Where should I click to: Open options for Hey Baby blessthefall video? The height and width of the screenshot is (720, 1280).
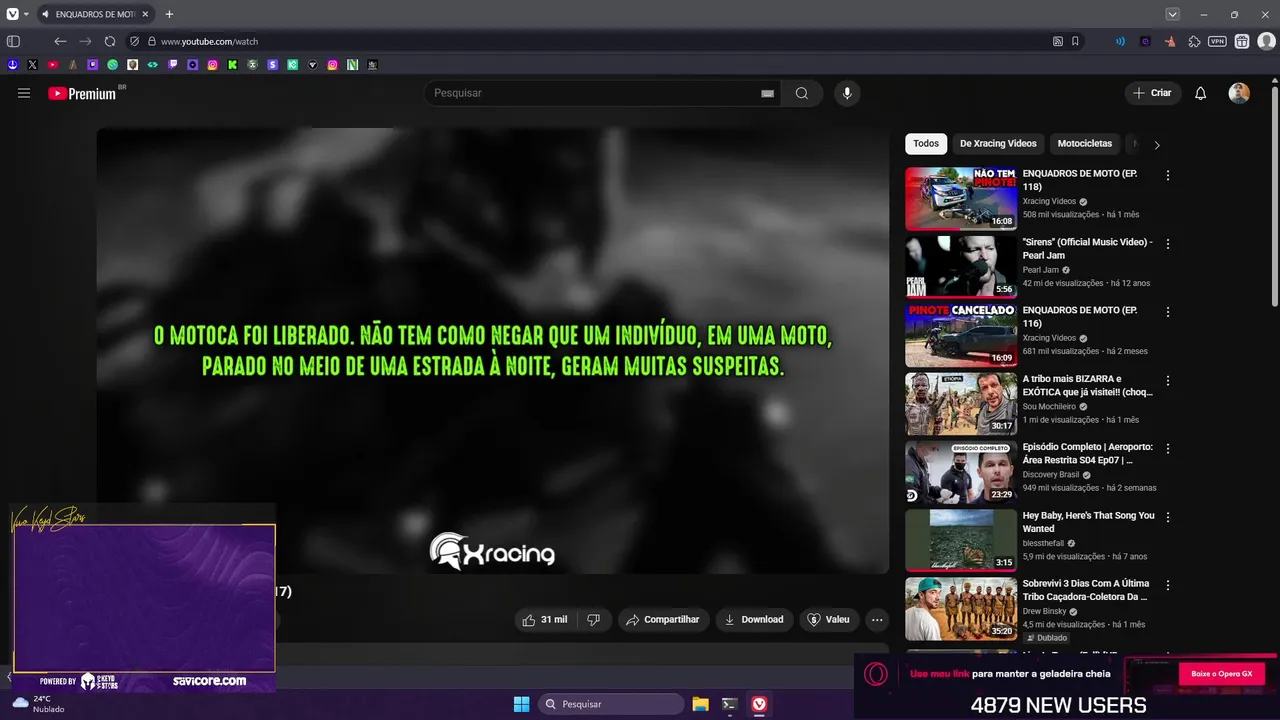1168,517
